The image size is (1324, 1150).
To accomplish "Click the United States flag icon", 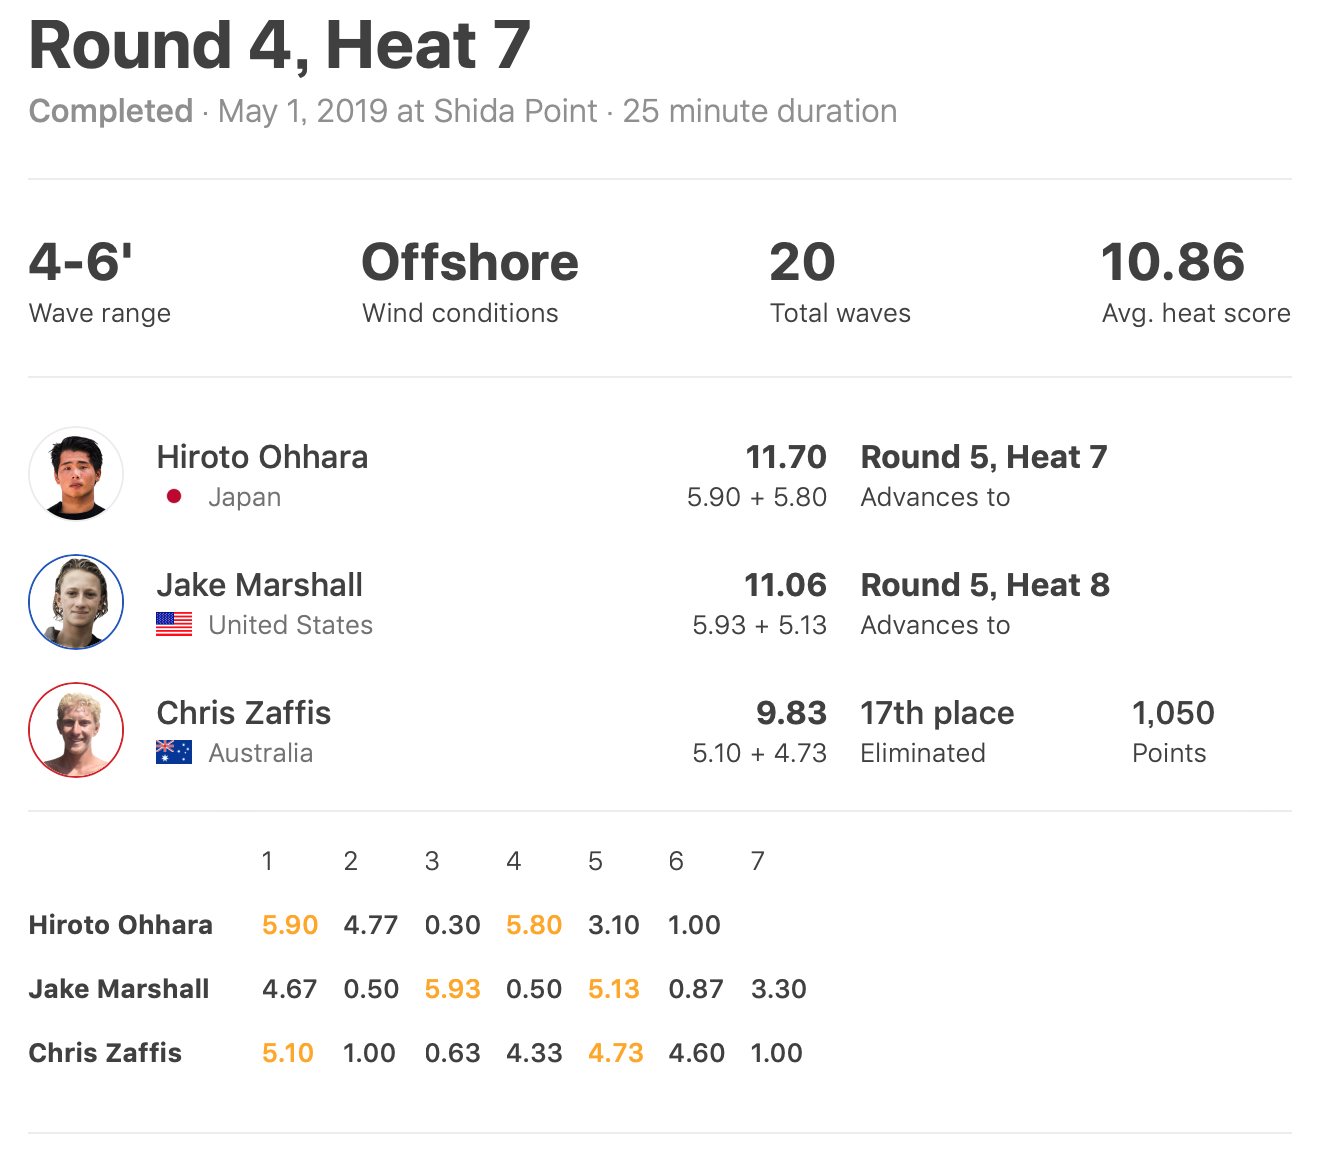I will pos(174,625).
